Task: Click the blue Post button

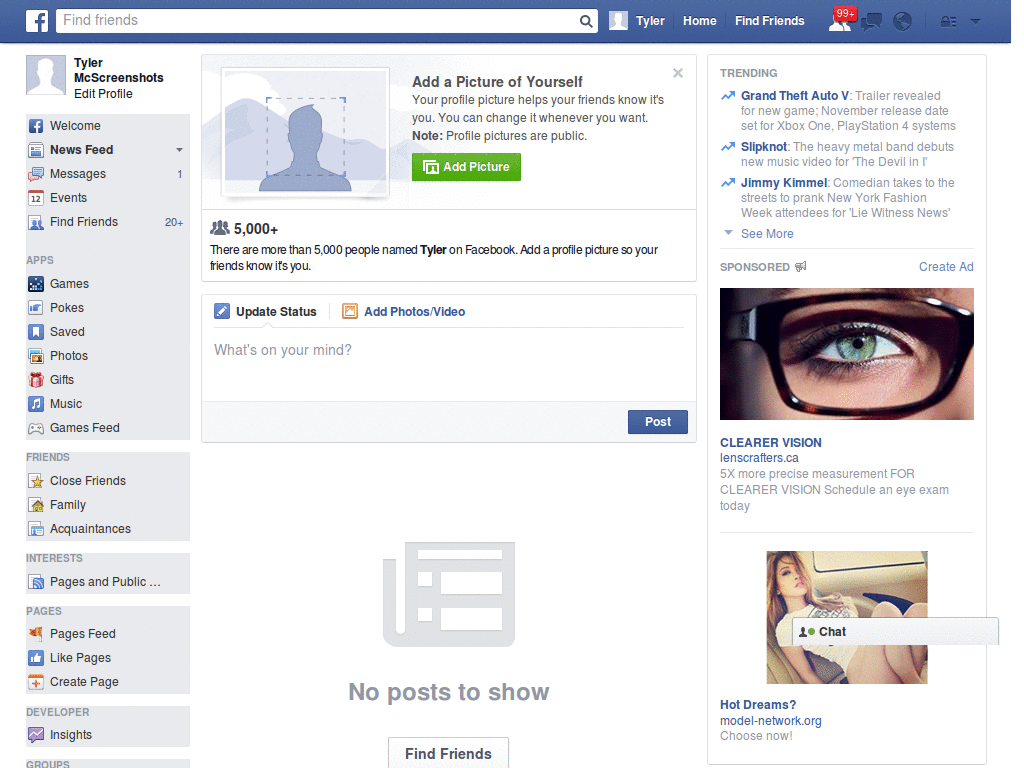Action: [658, 422]
